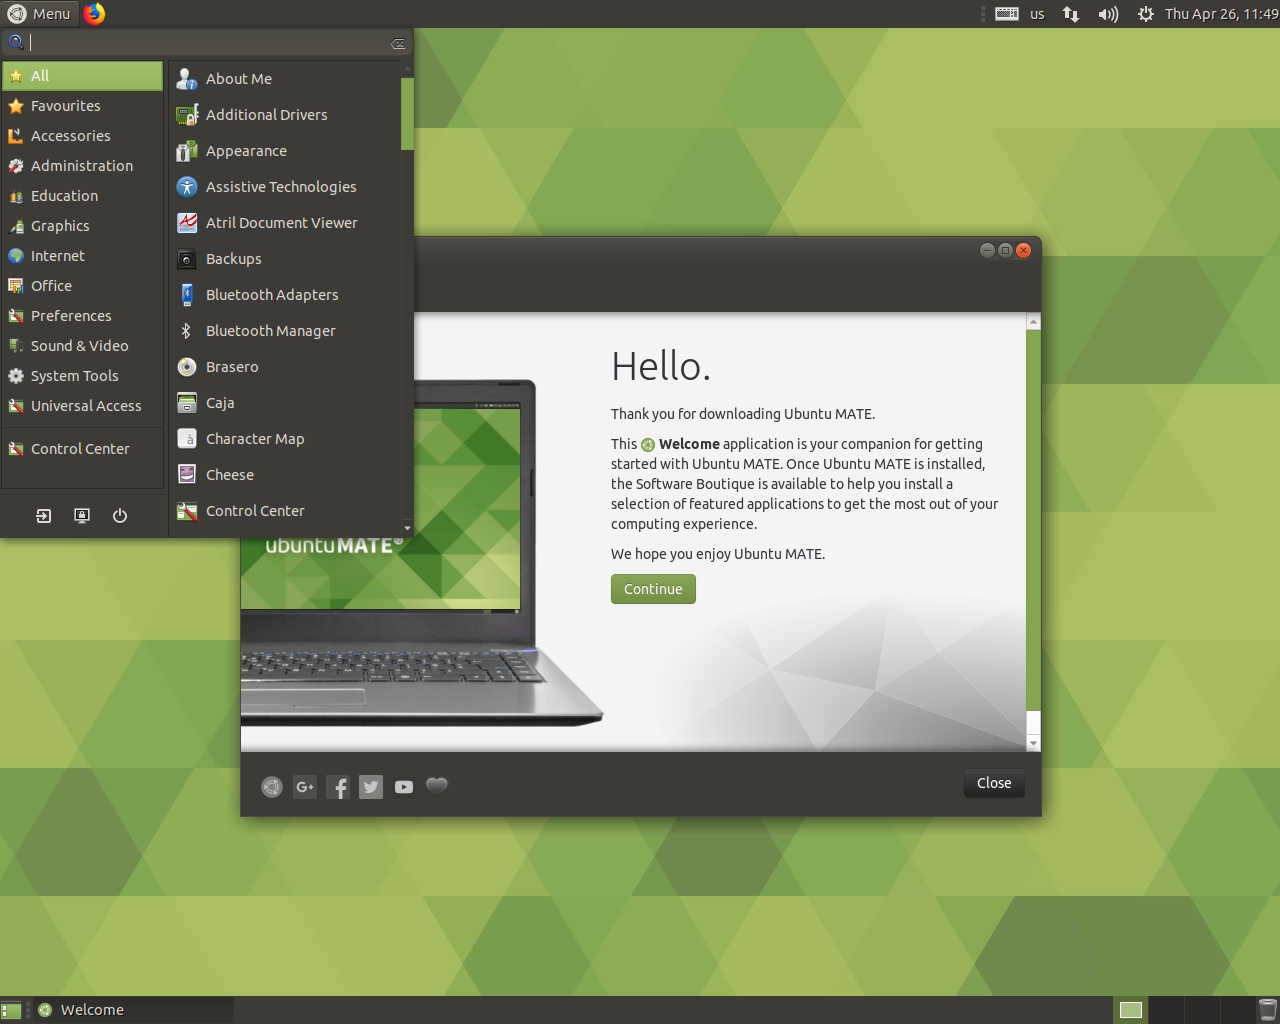
Task: Launch About Me
Action: pos(285,79)
